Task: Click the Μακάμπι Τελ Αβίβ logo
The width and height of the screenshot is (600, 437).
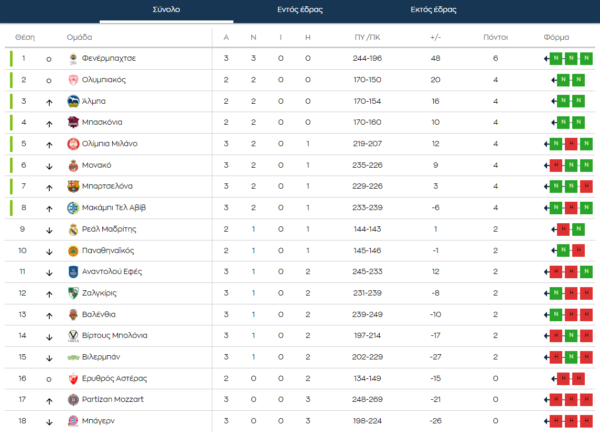Action: click(72, 208)
